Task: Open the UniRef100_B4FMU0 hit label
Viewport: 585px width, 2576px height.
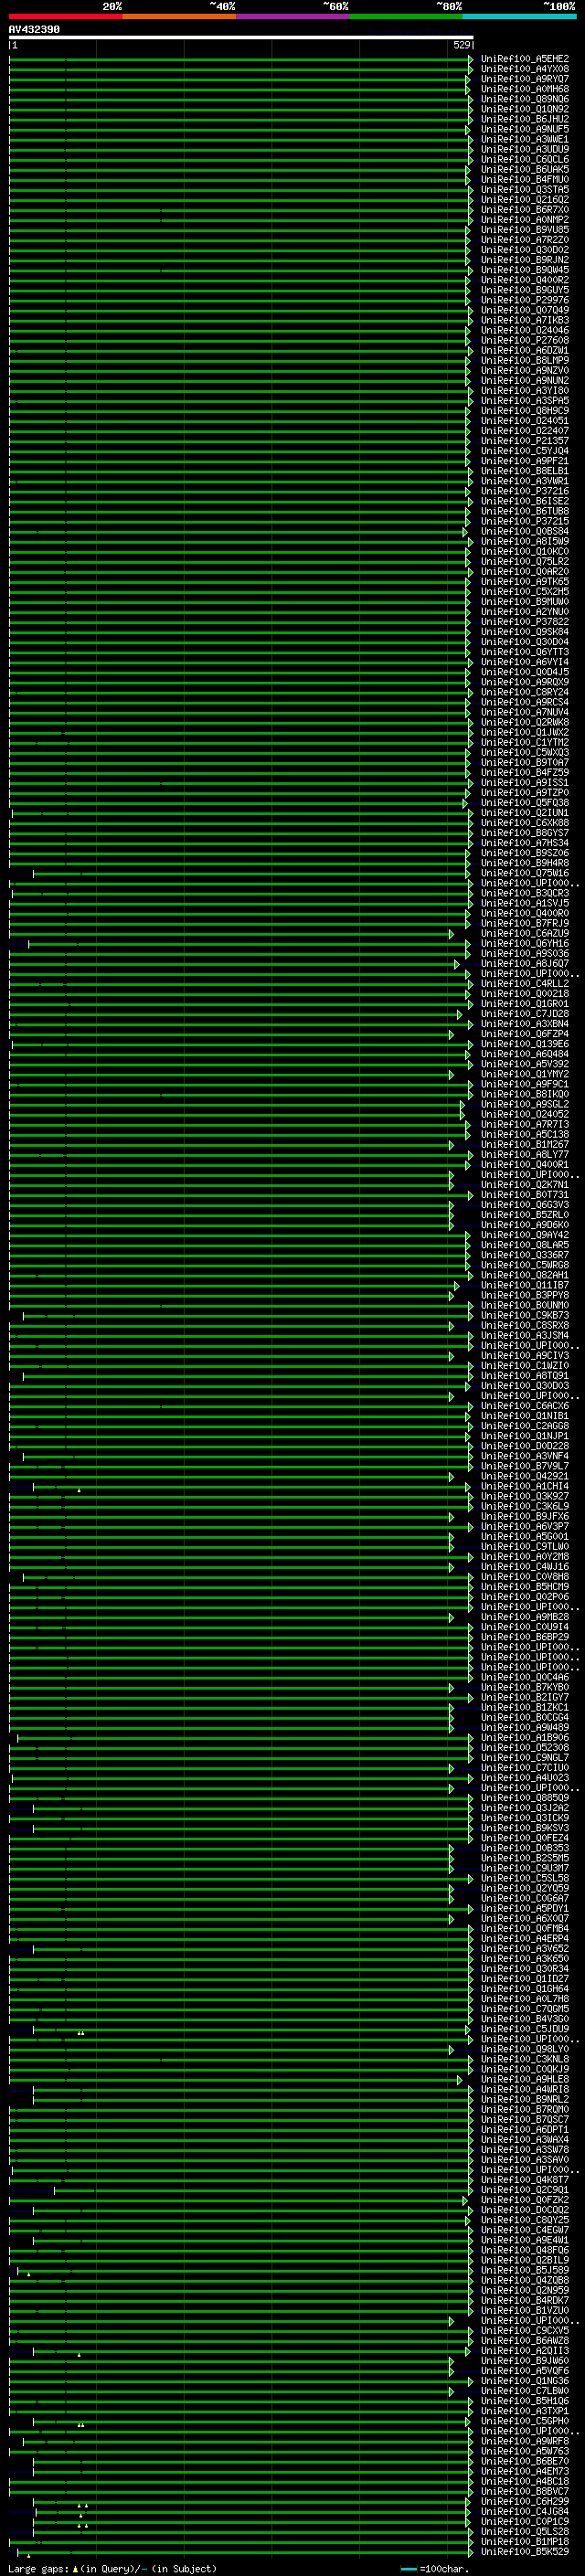Action: pos(525,180)
